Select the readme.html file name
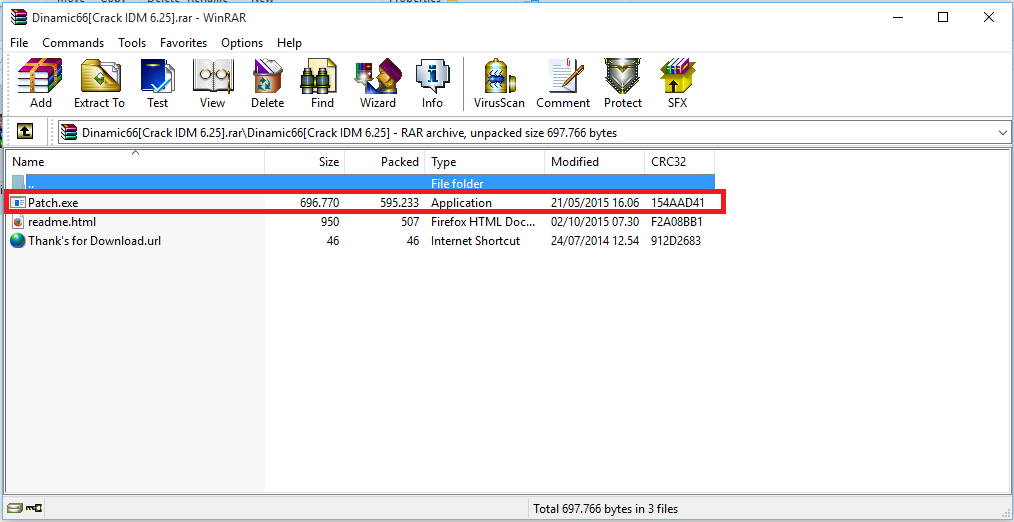This screenshot has height=522, width=1014. coord(62,222)
